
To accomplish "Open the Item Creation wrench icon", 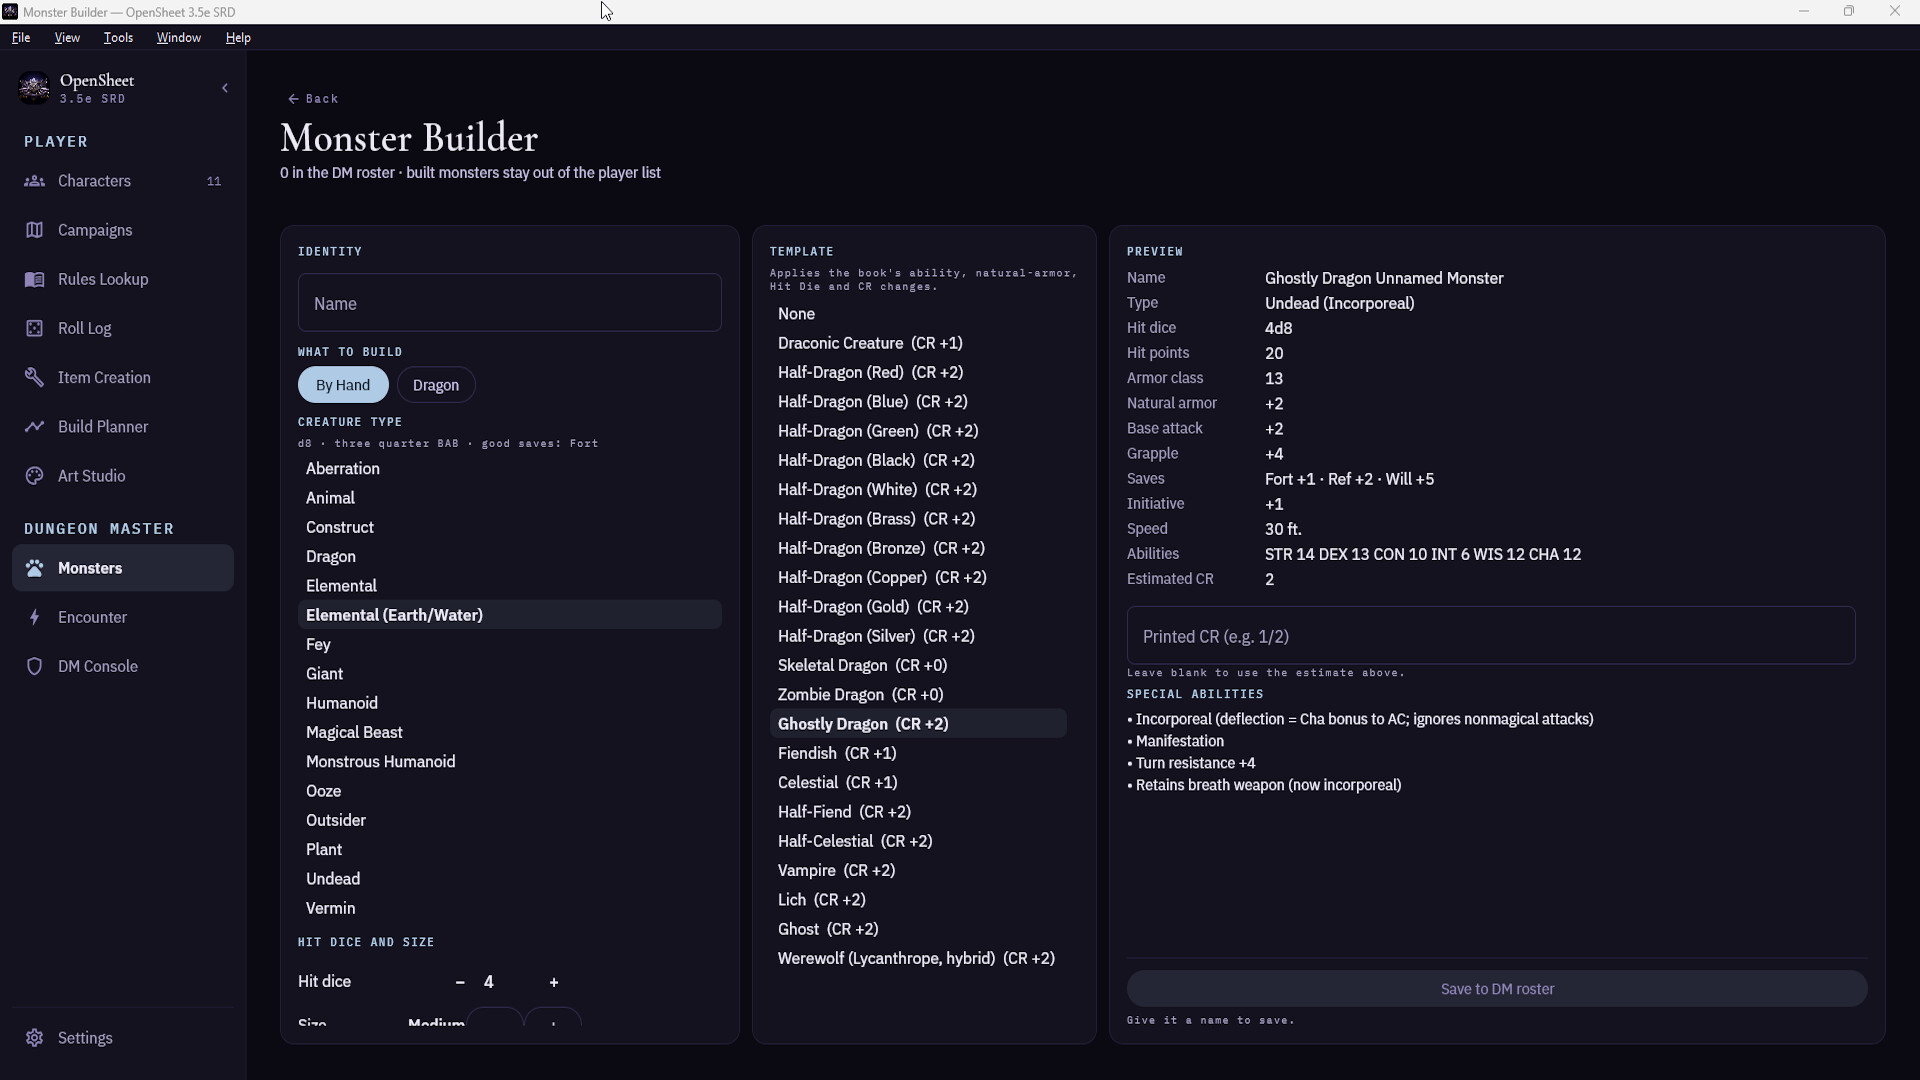I will (x=34, y=377).
